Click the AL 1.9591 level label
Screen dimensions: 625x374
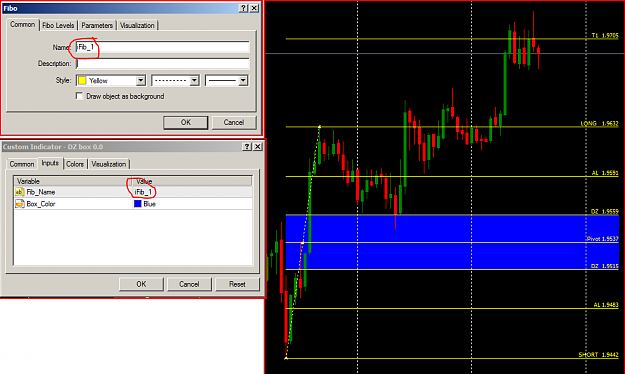click(605, 173)
